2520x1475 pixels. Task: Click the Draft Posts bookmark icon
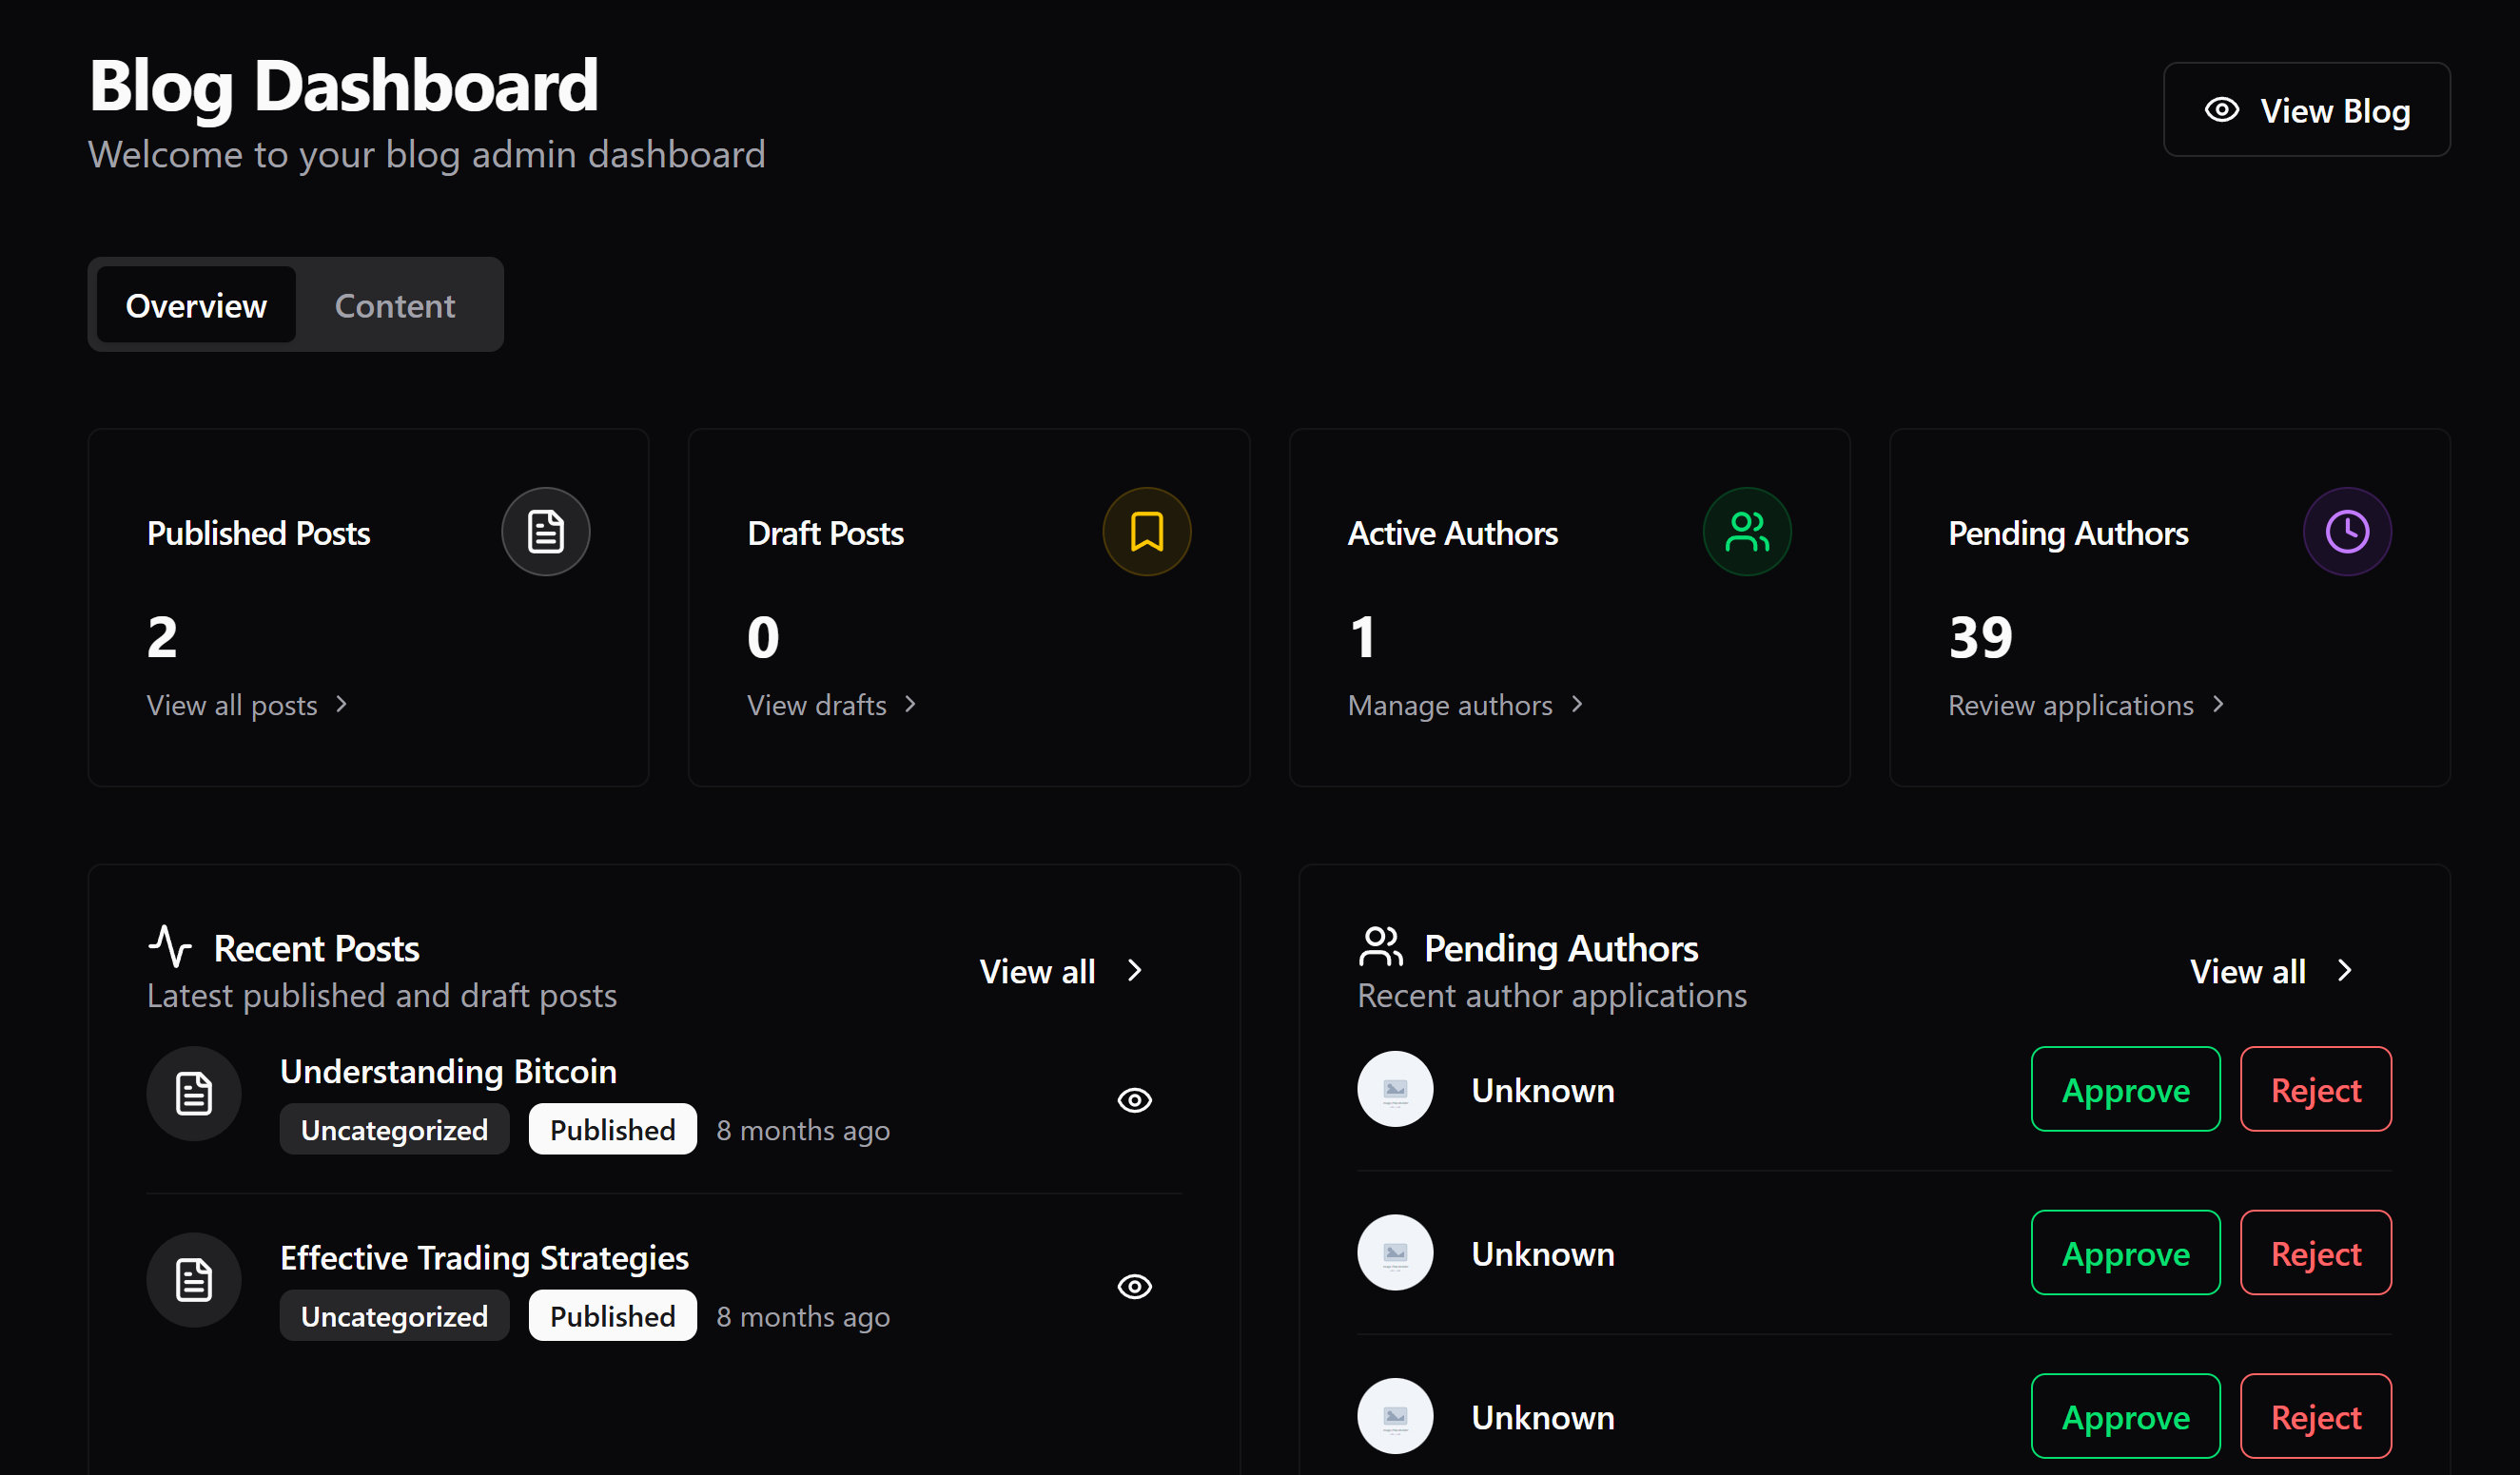(x=1146, y=531)
